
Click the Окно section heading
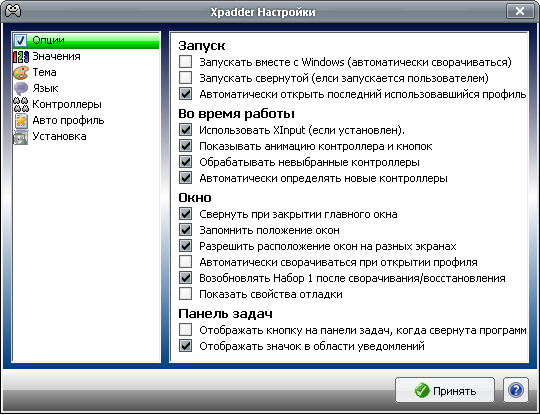pos(195,198)
